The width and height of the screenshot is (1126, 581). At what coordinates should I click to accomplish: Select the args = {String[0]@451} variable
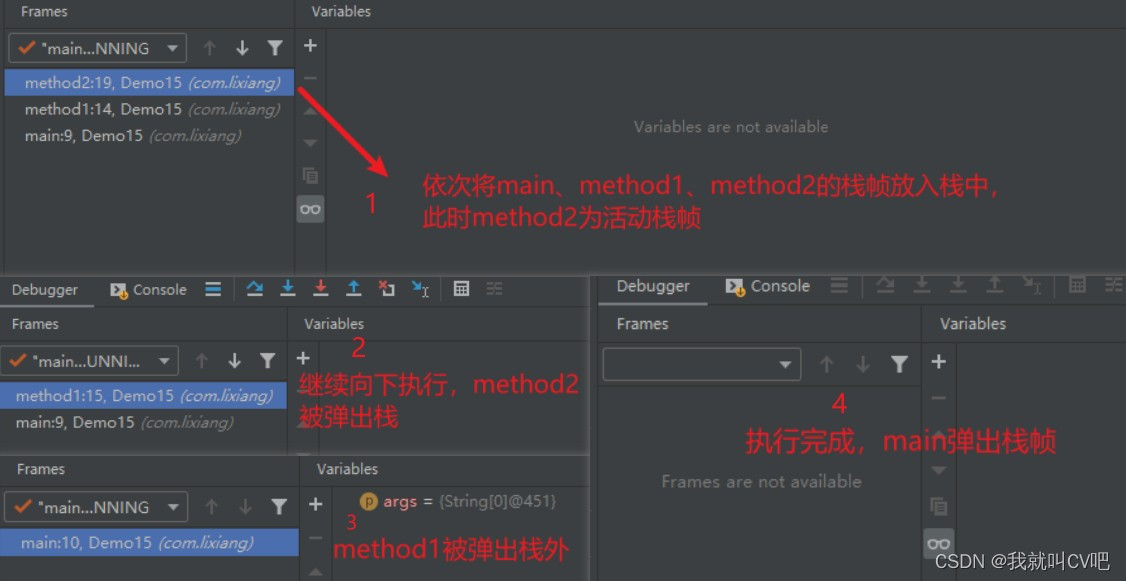(458, 501)
